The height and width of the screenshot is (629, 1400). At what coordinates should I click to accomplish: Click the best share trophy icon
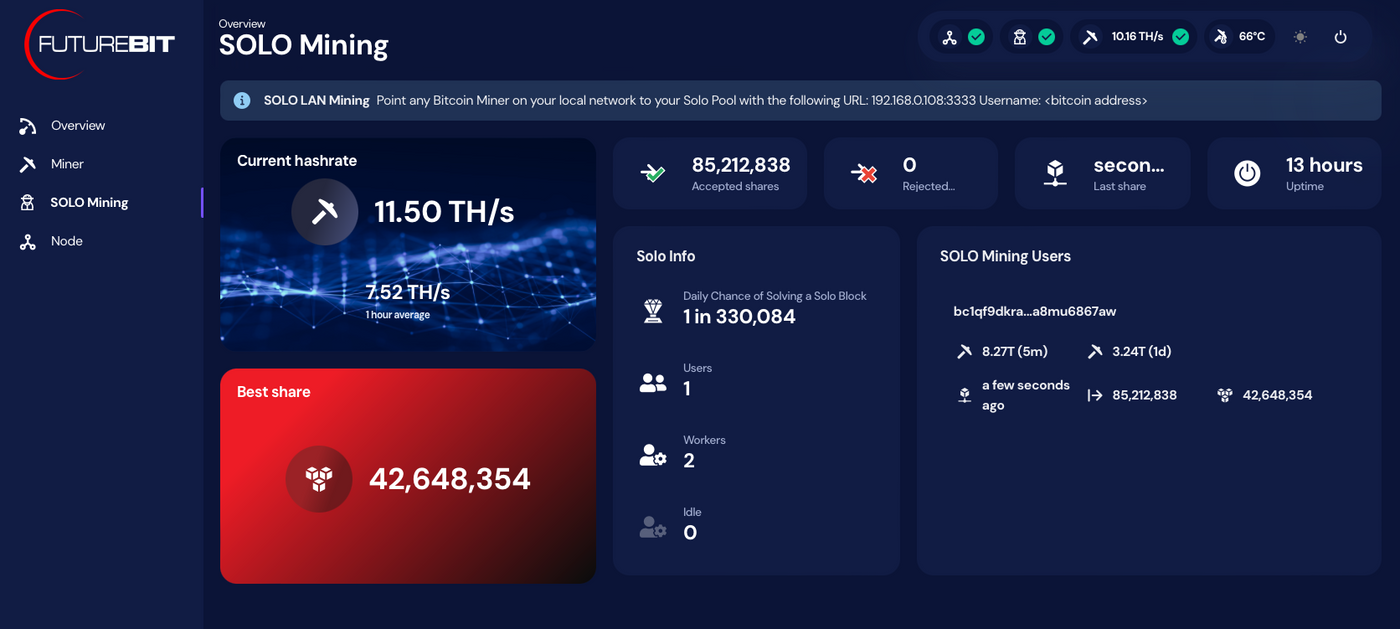[x=318, y=479]
